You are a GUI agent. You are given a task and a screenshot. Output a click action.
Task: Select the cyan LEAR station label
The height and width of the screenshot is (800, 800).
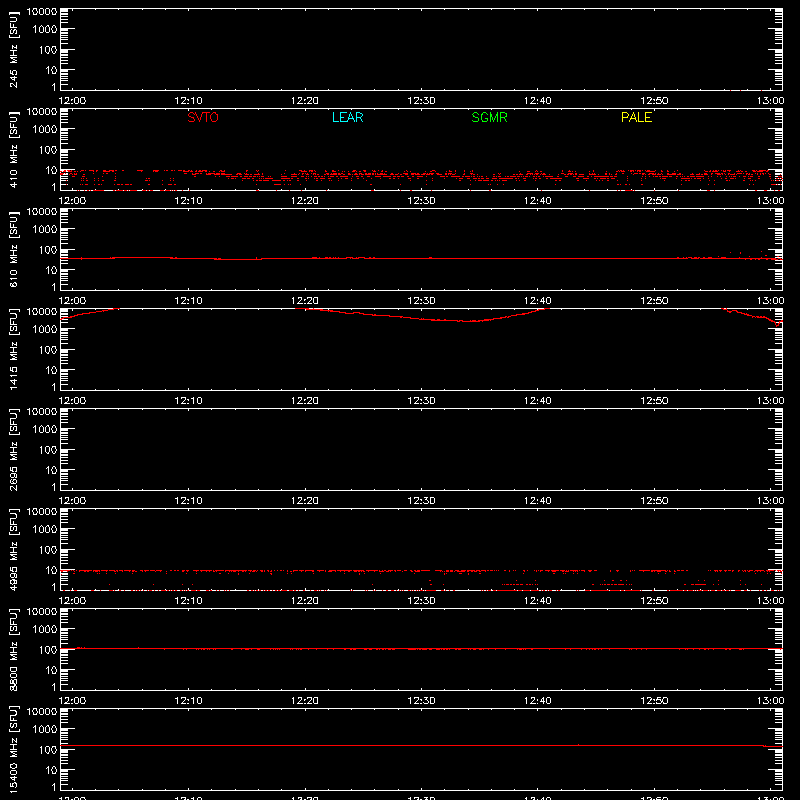click(347, 117)
